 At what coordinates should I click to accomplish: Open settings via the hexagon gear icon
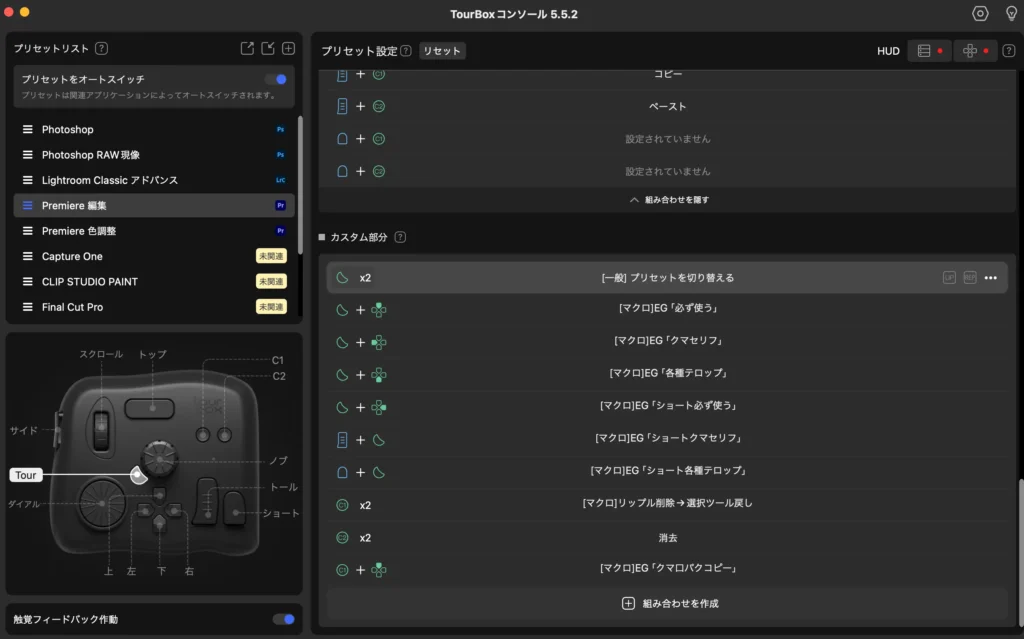pos(980,14)
